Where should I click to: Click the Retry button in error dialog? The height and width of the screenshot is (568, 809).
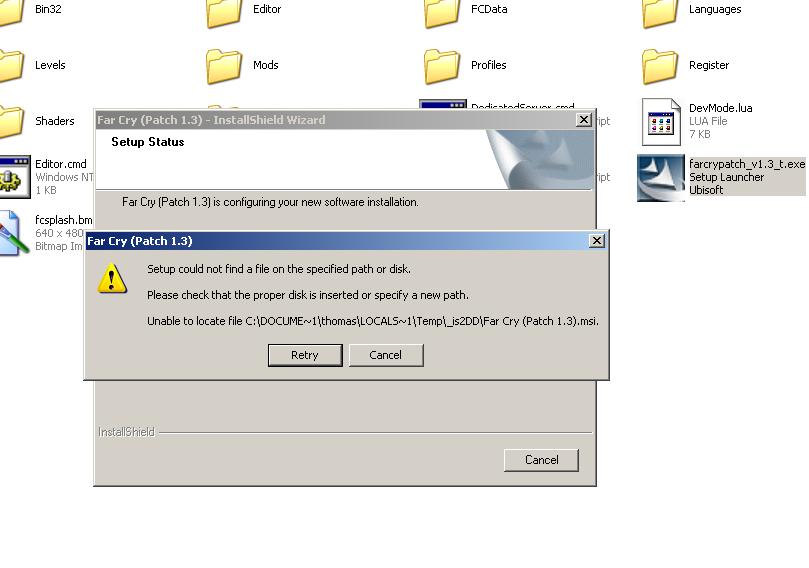click(x=305, y=355)
